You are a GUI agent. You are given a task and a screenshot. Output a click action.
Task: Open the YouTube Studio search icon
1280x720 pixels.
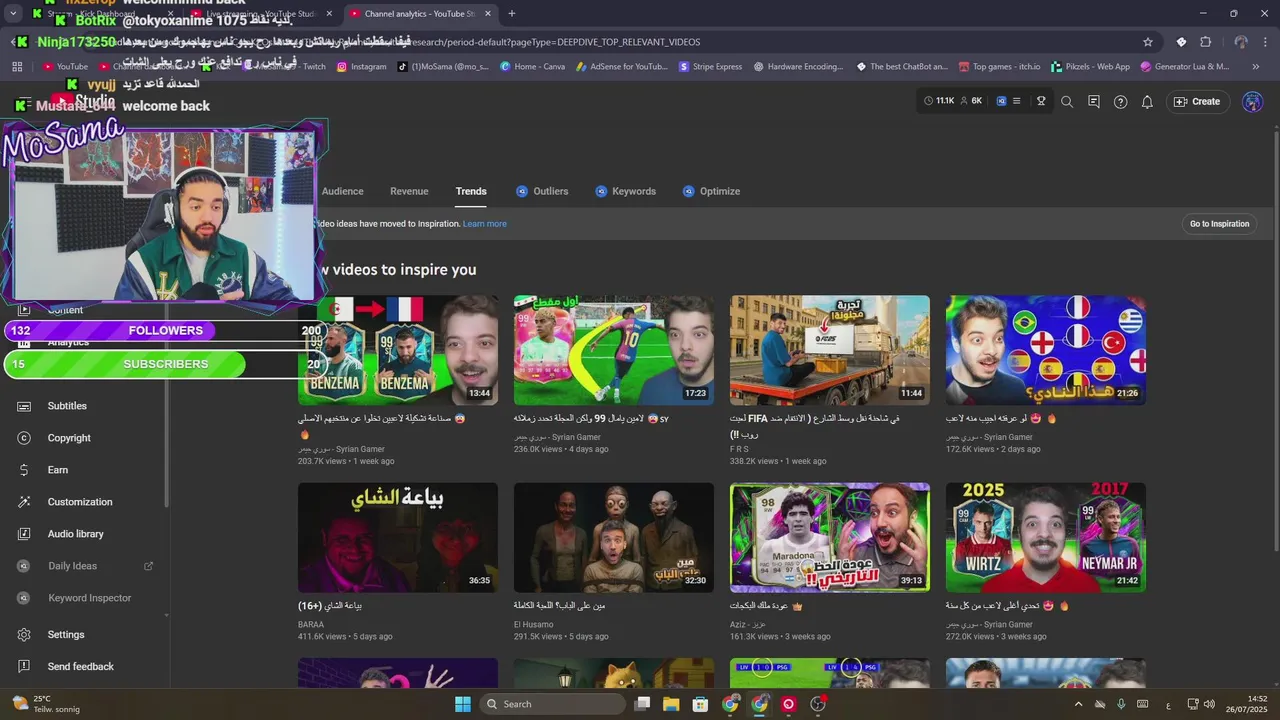pyautogui.click(x=1067, y=101)
